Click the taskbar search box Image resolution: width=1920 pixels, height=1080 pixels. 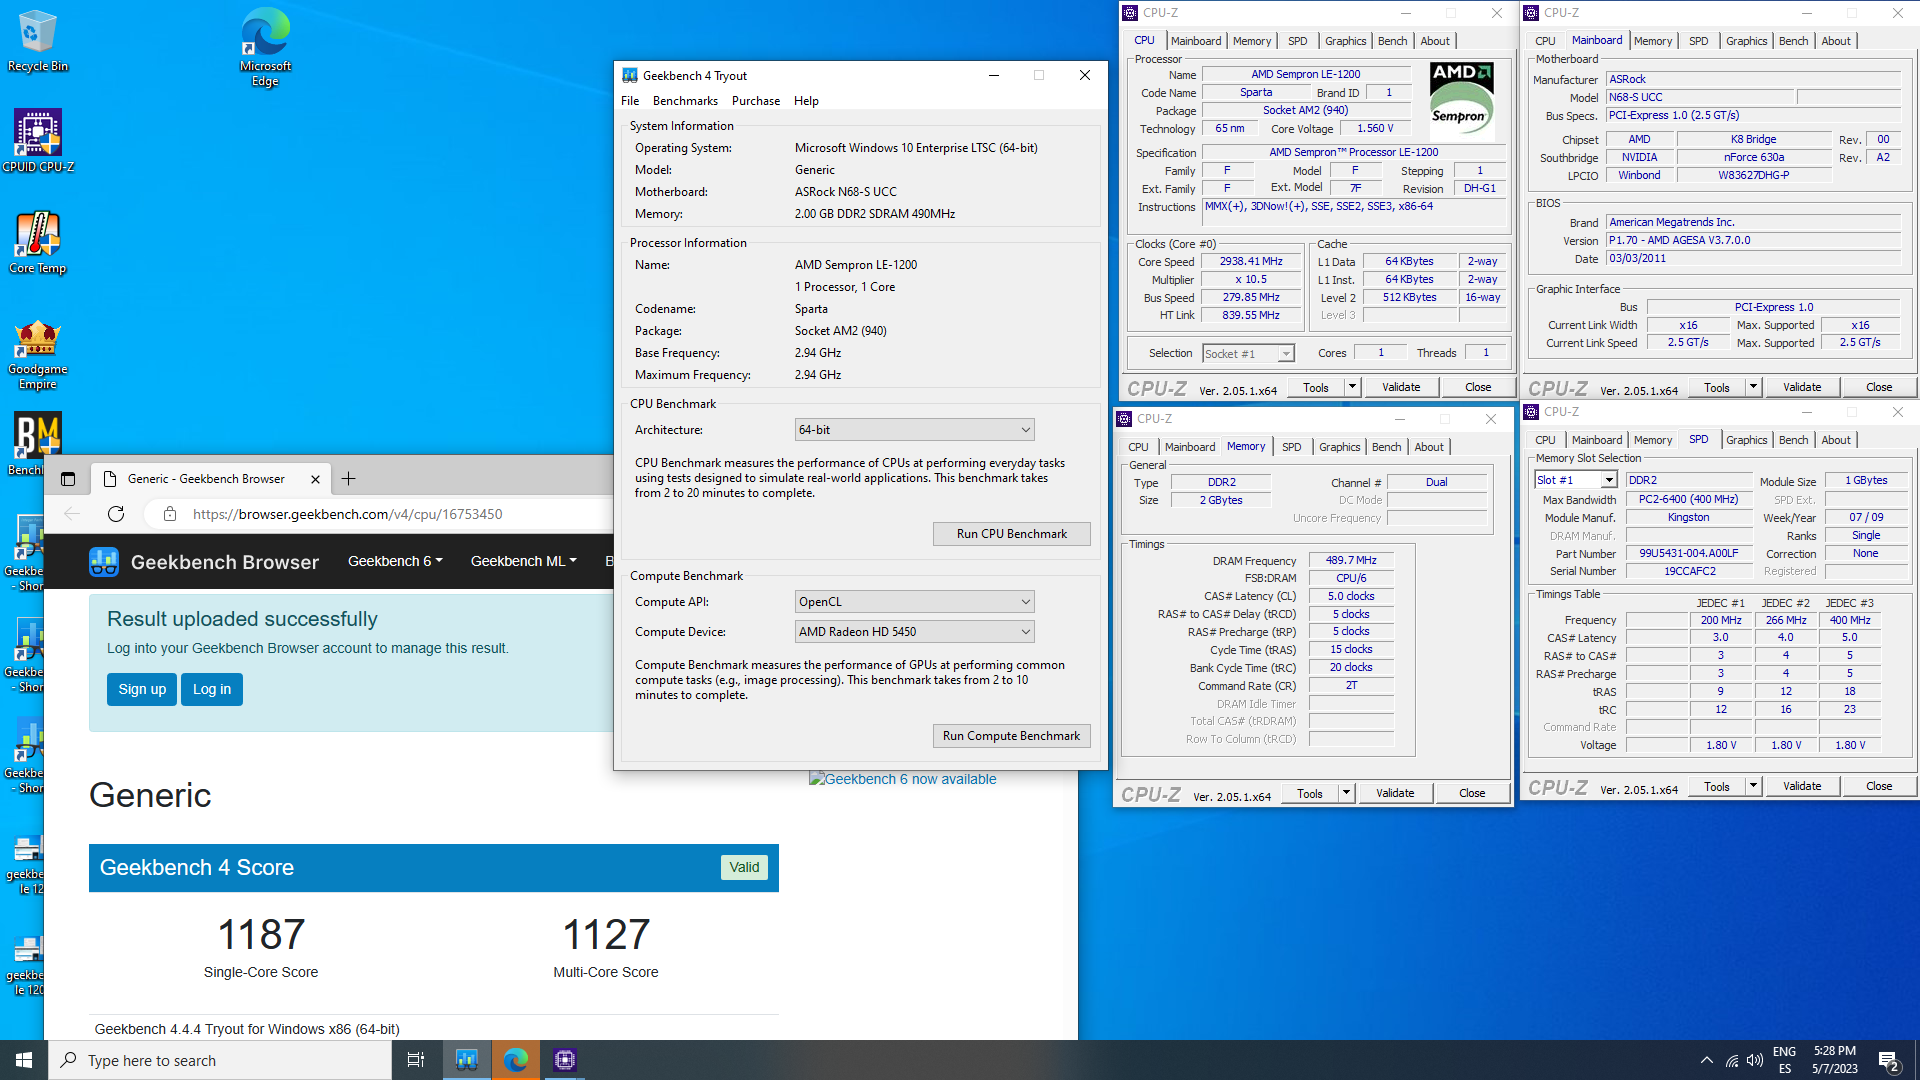point(220,1060)
